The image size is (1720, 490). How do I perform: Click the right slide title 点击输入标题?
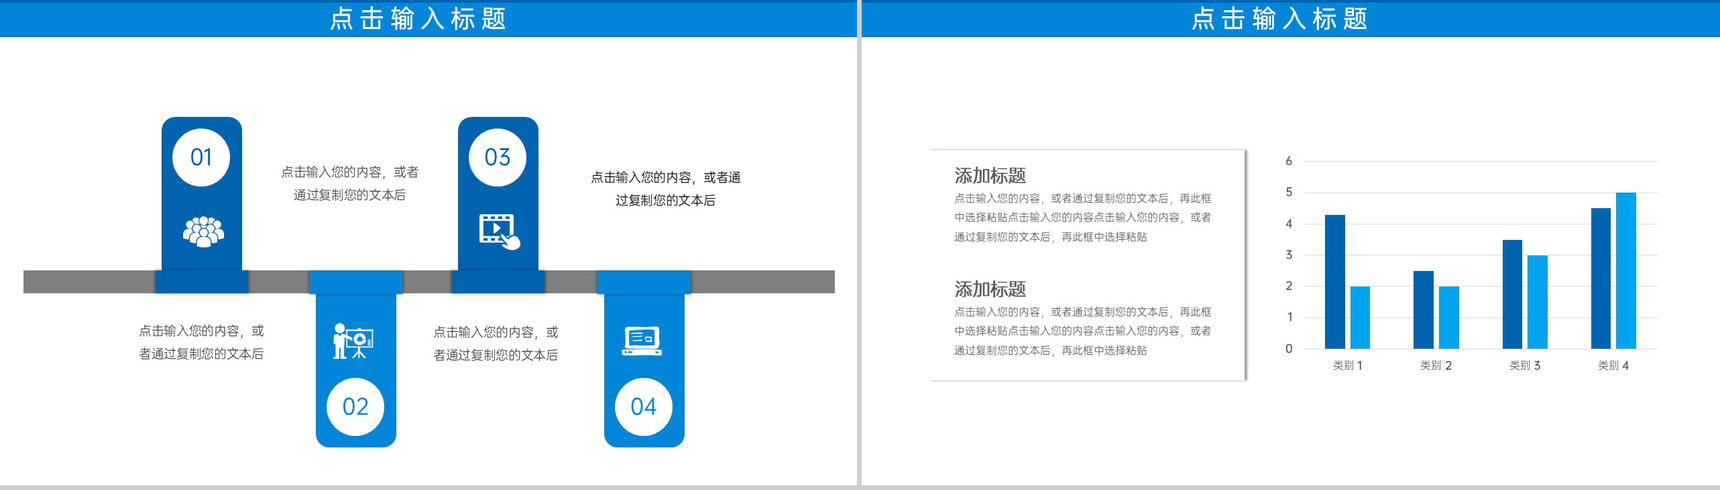[x=1279, y=19]
